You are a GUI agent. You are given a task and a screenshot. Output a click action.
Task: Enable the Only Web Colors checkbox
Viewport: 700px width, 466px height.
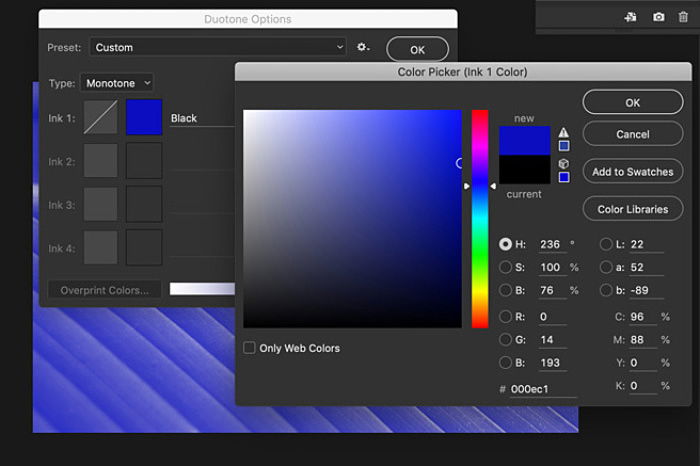pyautogui.click(x=250, y=348)
